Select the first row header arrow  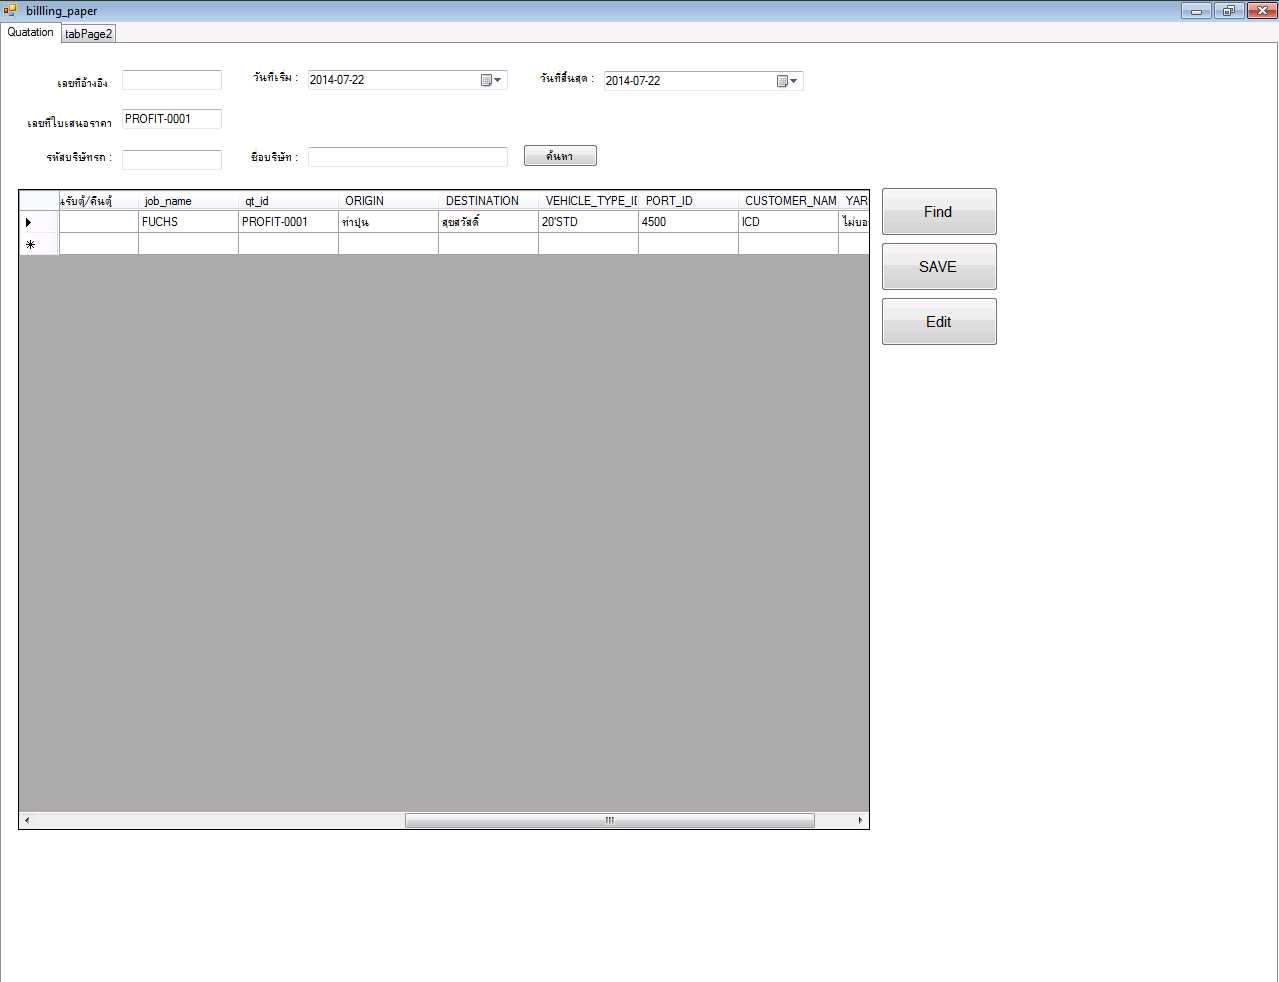[39, 222]
